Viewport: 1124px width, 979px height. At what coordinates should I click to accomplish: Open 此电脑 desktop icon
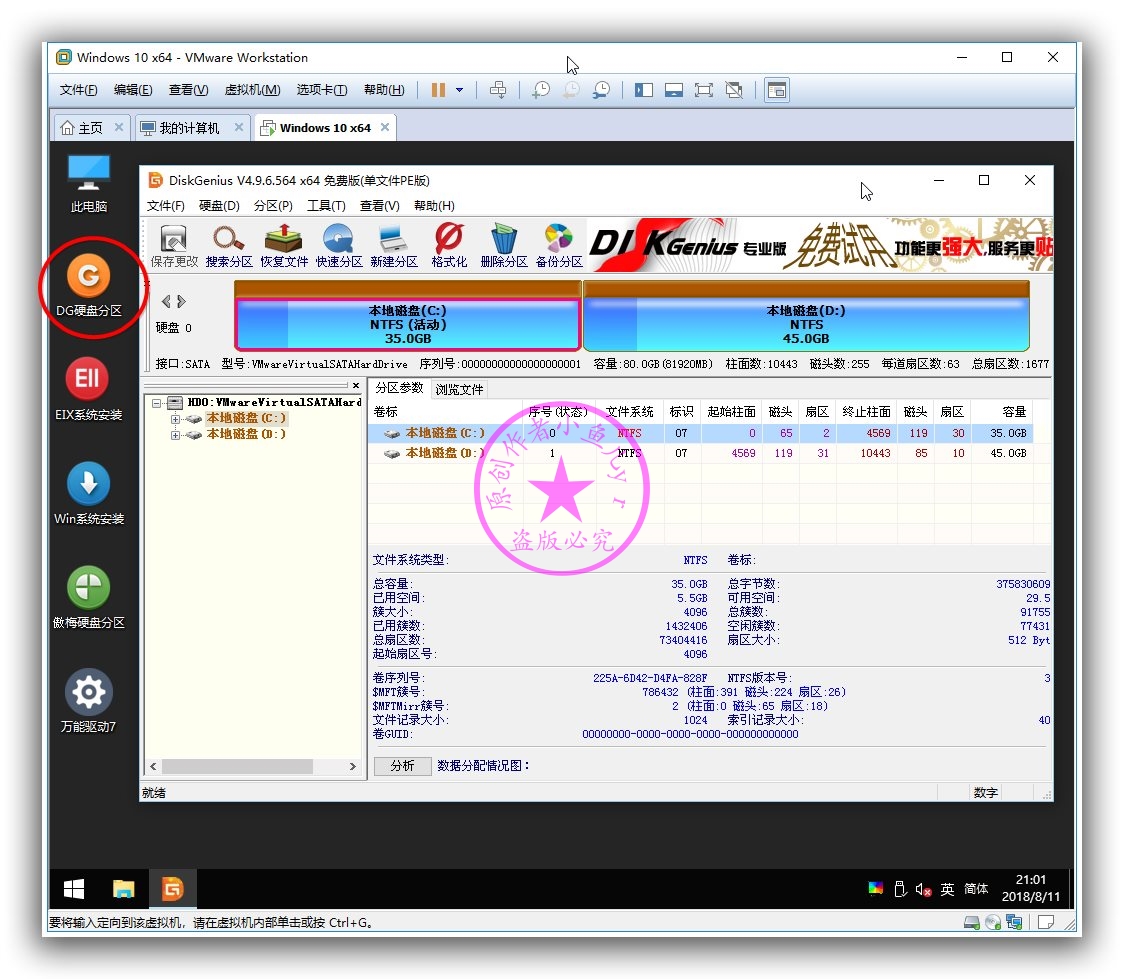[x=88, y=183]
